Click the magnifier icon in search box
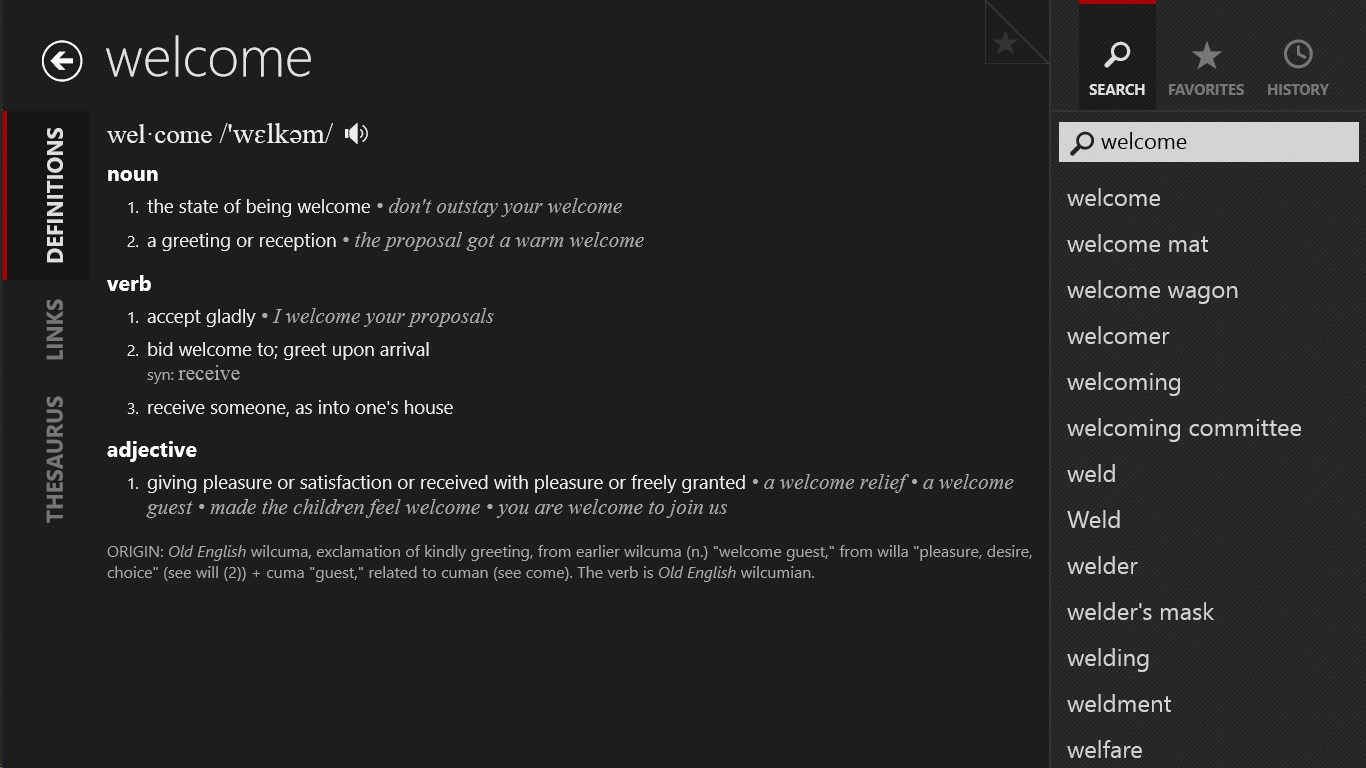 point(1082,143)
